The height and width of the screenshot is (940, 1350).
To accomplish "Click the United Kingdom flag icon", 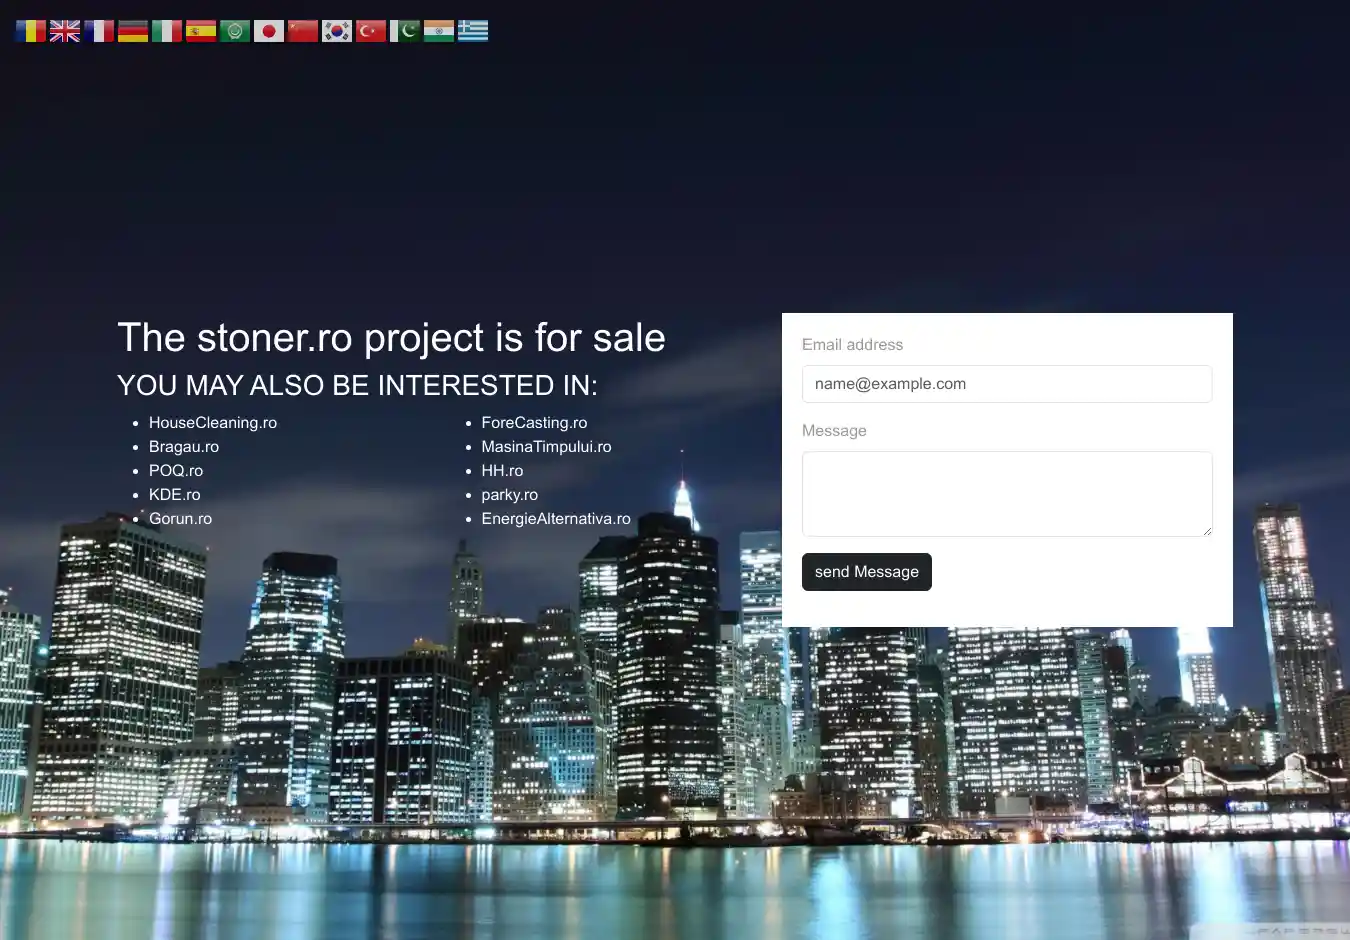I will point(65,31).
